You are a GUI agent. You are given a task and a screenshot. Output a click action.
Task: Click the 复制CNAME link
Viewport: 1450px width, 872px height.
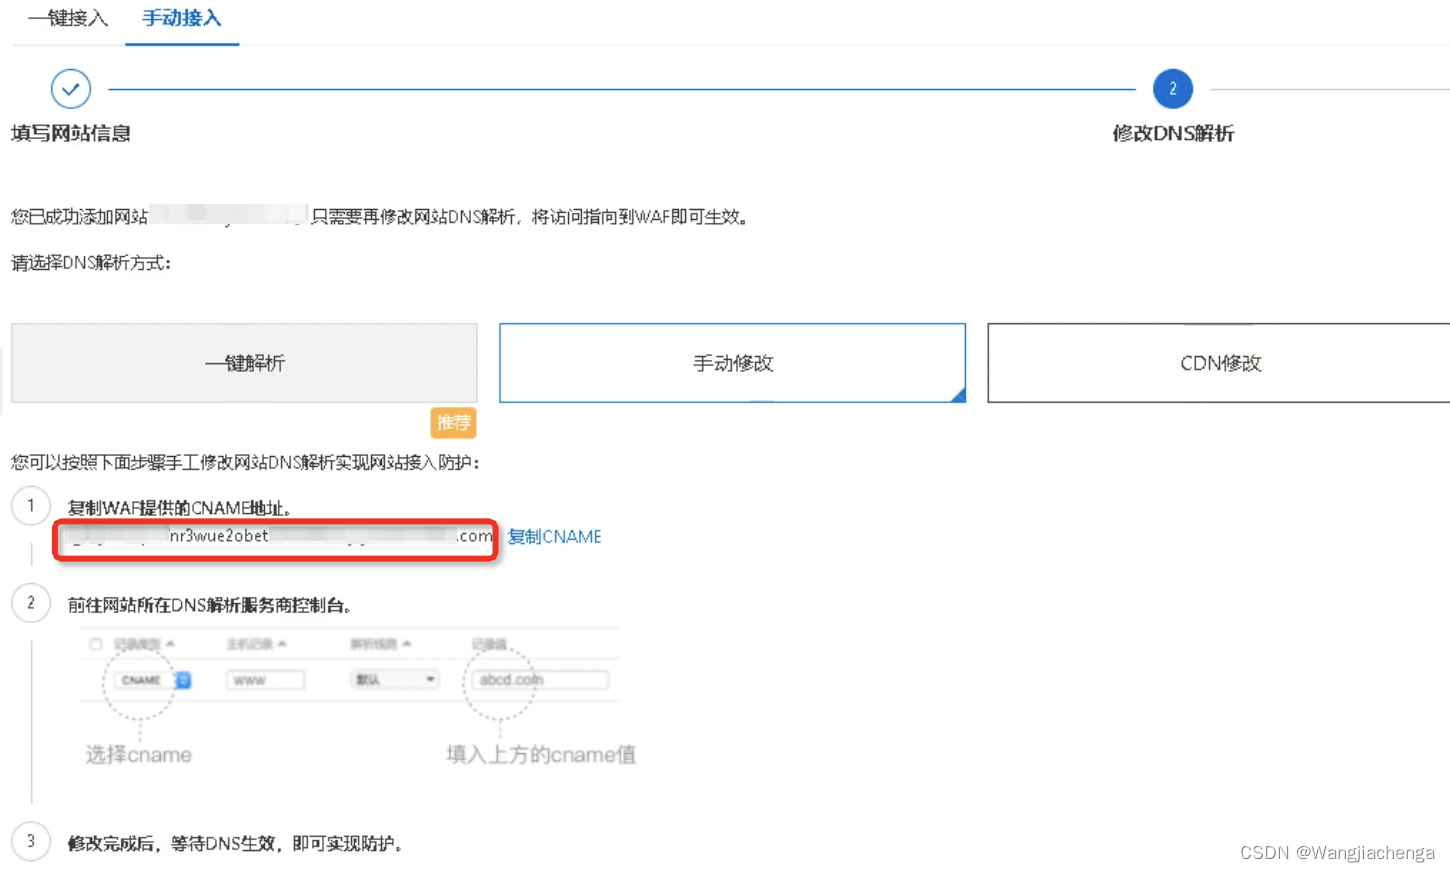coord(554,537)
